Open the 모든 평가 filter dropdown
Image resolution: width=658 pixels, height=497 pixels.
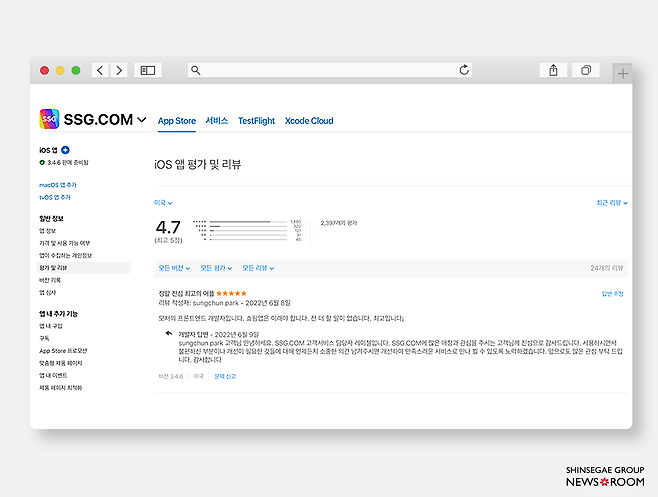tap(218, 268)
